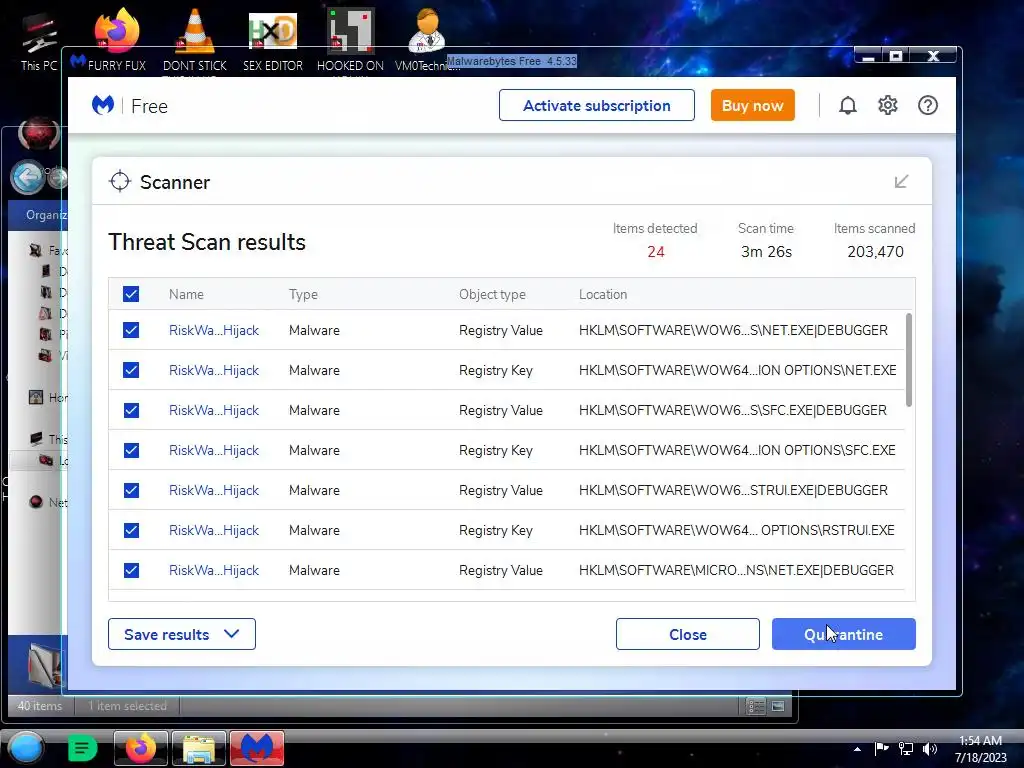Collapse the Scanner panel arrow
This screenshot has height=768, width=1024.
pos(901,181)
